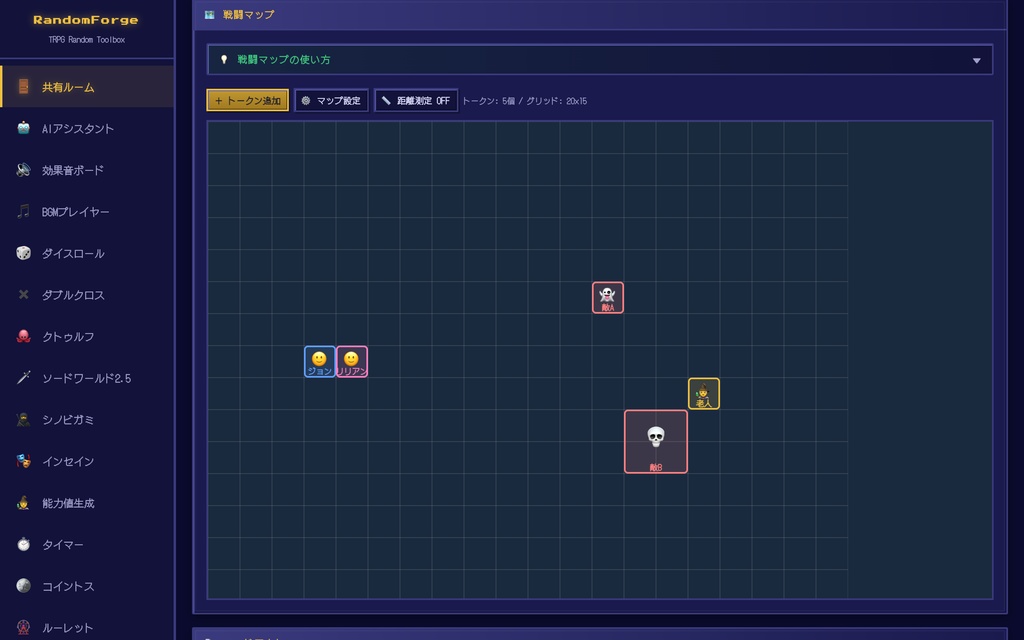Open インセイン sidebar entry
The width and height of the screenshot is (1024, 640).
pos(87,461)
